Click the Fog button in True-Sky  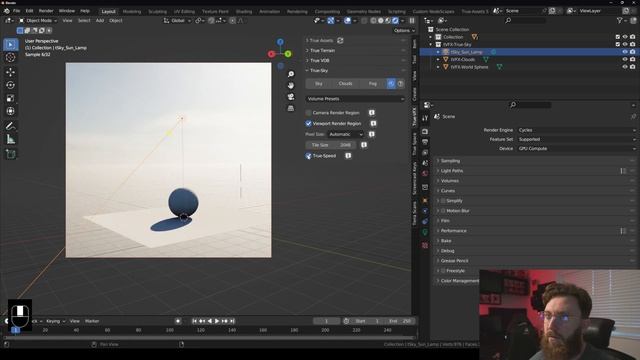pyautogui.click(x=372, y=84)
